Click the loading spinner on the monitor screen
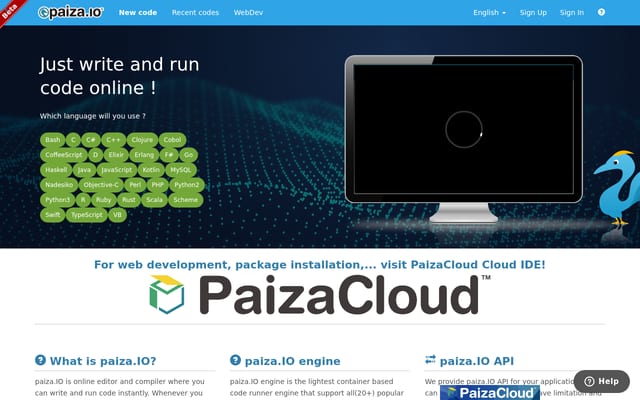This screenshot has width=640, height=400. (x=464, y=129)
